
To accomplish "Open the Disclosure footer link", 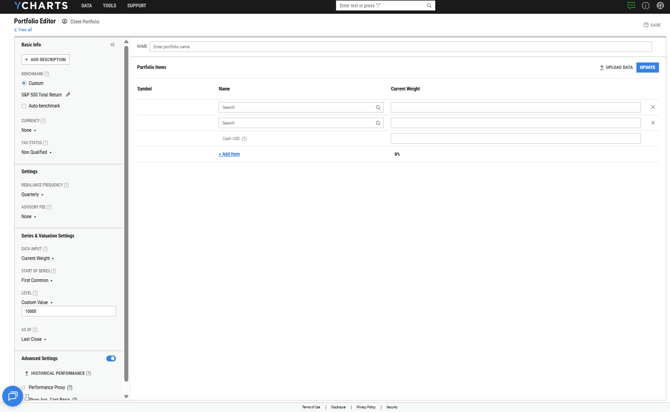I will coord(338,407).
